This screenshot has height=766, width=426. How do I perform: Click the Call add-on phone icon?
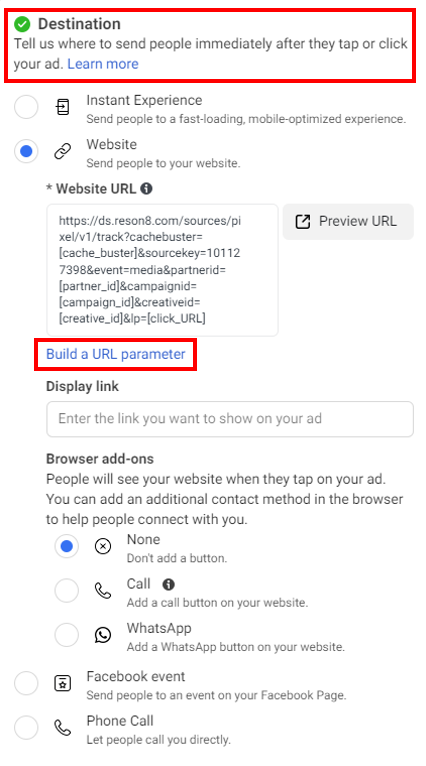pos(103,591)
